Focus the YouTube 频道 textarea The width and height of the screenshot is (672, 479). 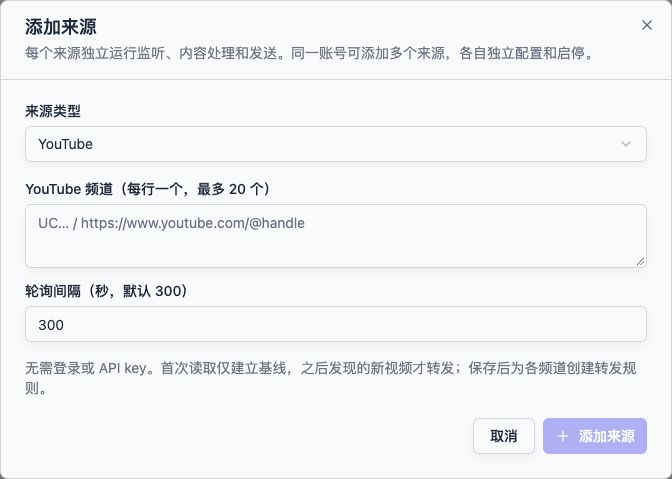336,236
